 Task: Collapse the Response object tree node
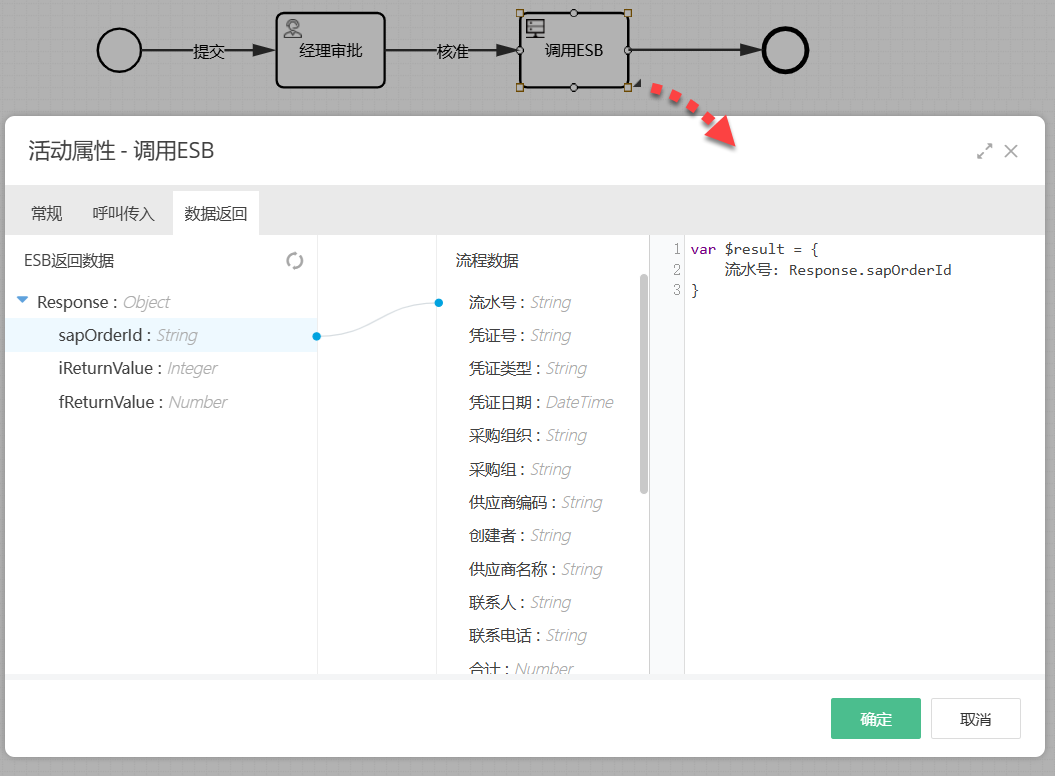point(22,301)
